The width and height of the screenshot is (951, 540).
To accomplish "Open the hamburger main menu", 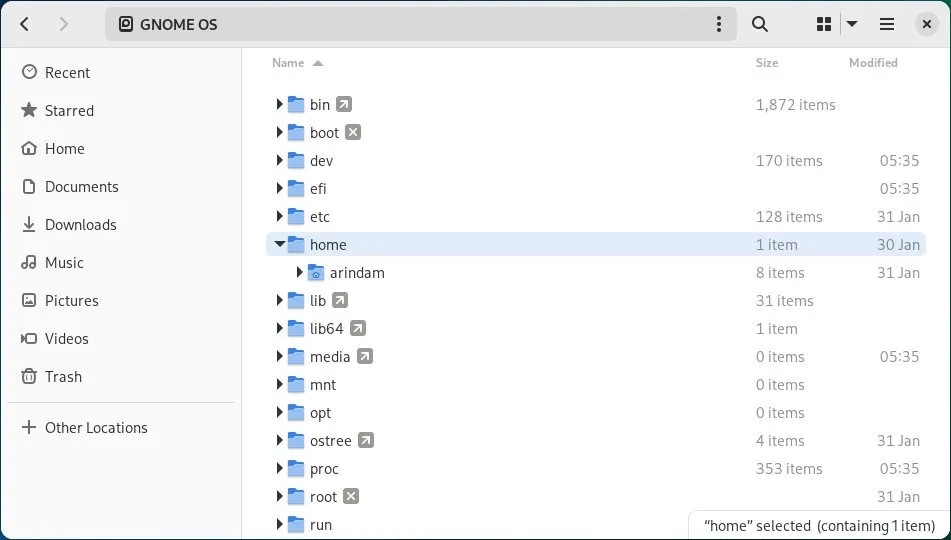I will pos(886,24).
